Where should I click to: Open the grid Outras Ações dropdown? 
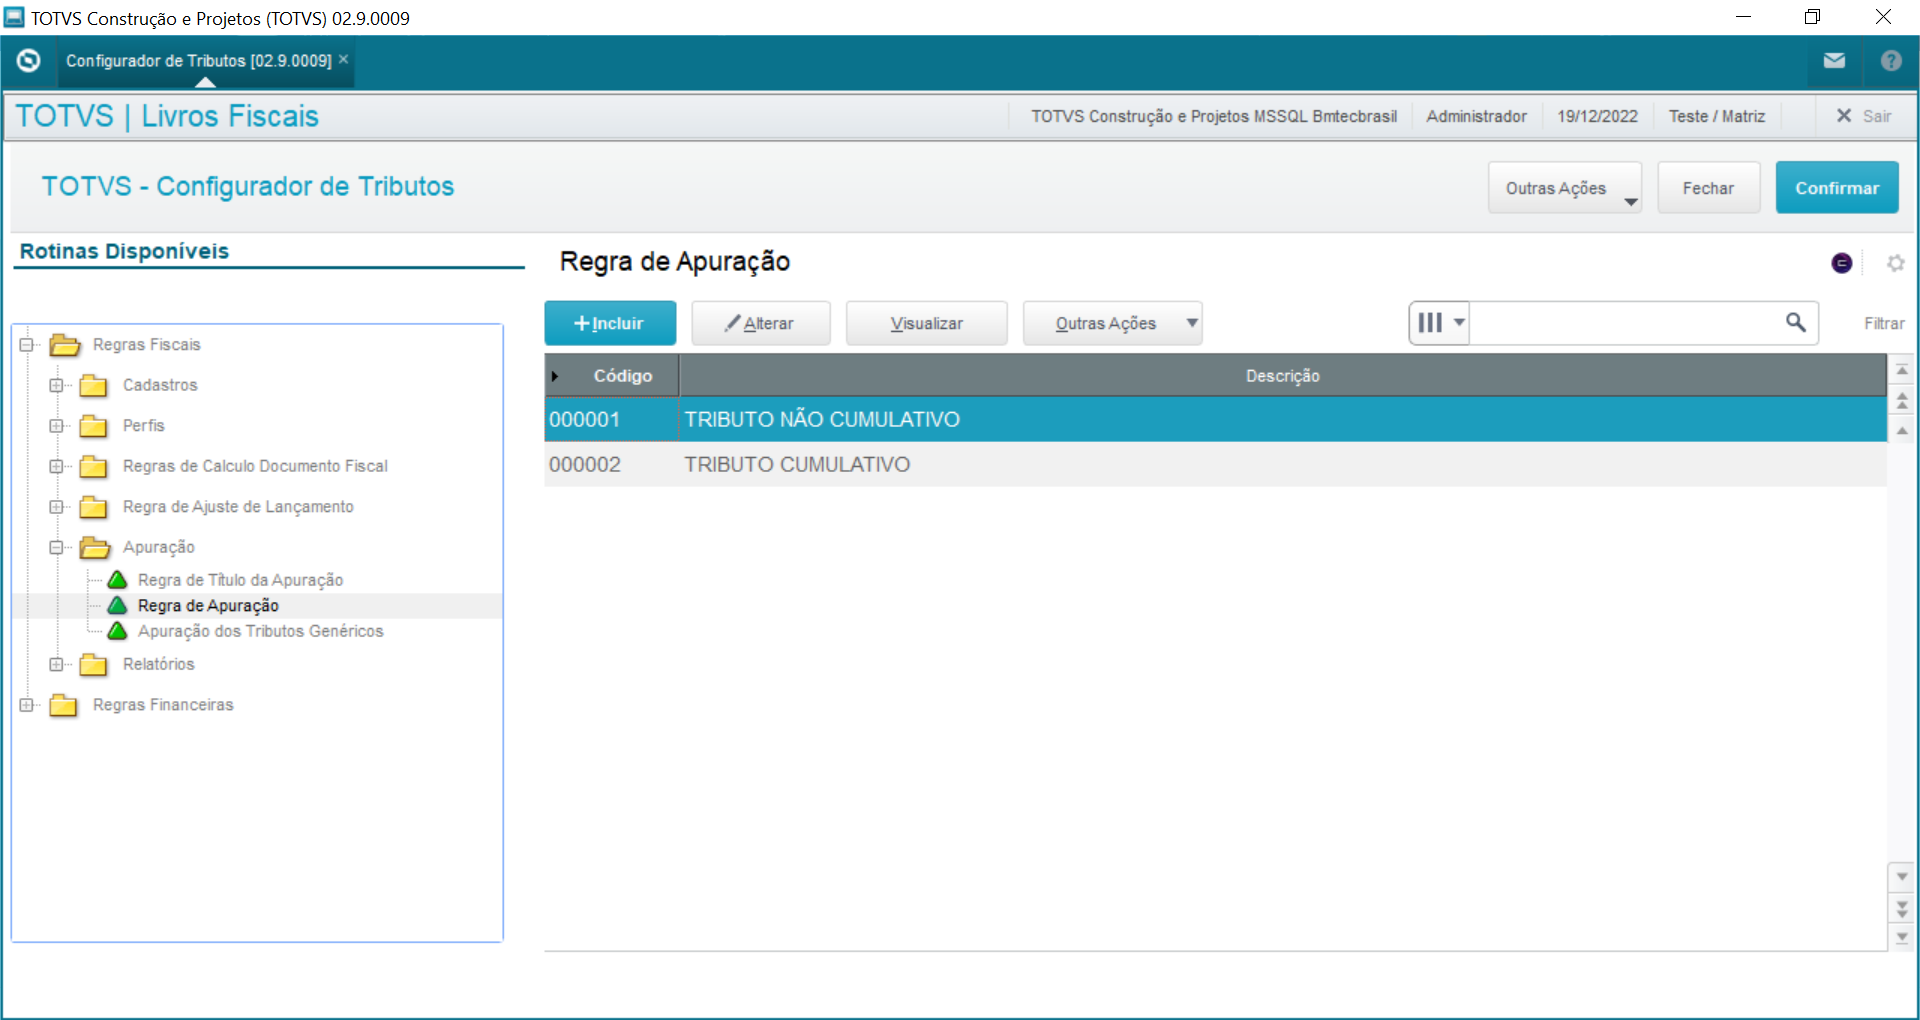tap(1112, 323)
